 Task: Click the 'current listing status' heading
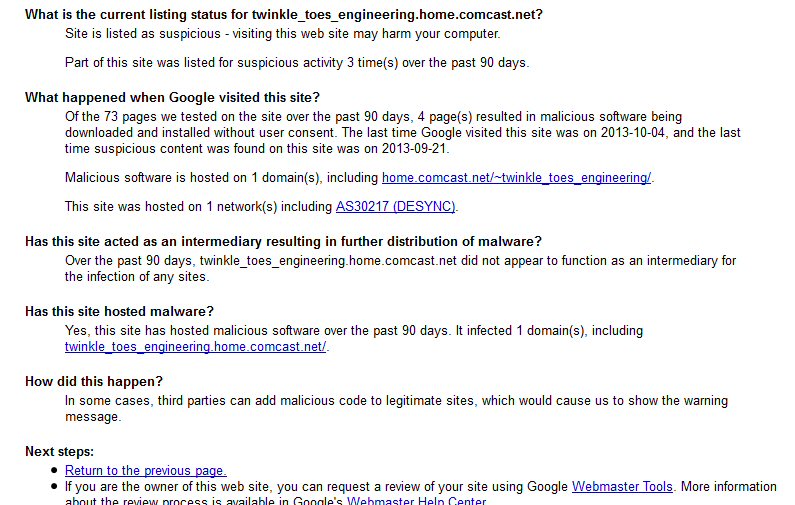283,15
